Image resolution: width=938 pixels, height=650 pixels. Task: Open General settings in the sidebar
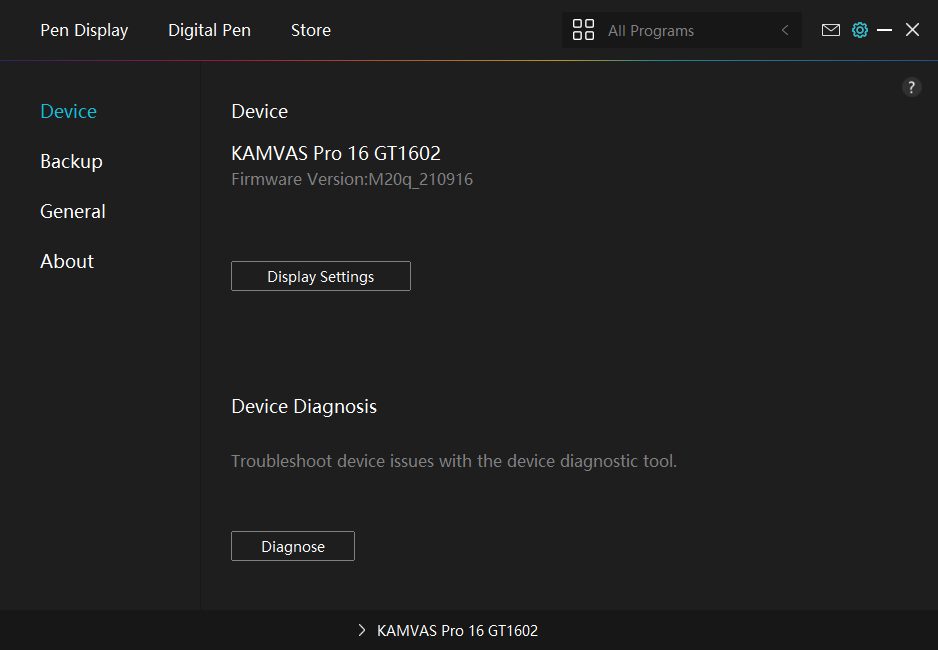tap(72, 211)
